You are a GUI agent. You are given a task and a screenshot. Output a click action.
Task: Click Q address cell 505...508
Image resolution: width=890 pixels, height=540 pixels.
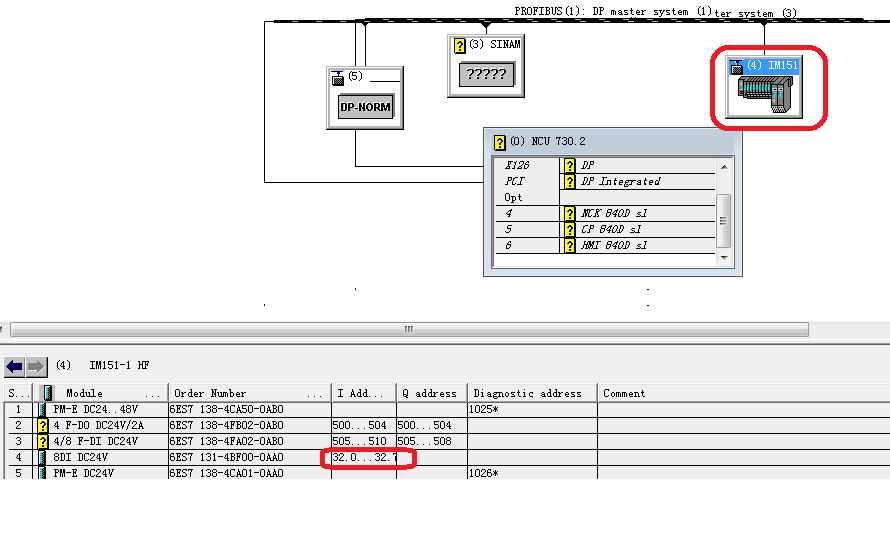click(x=432, y=441)
